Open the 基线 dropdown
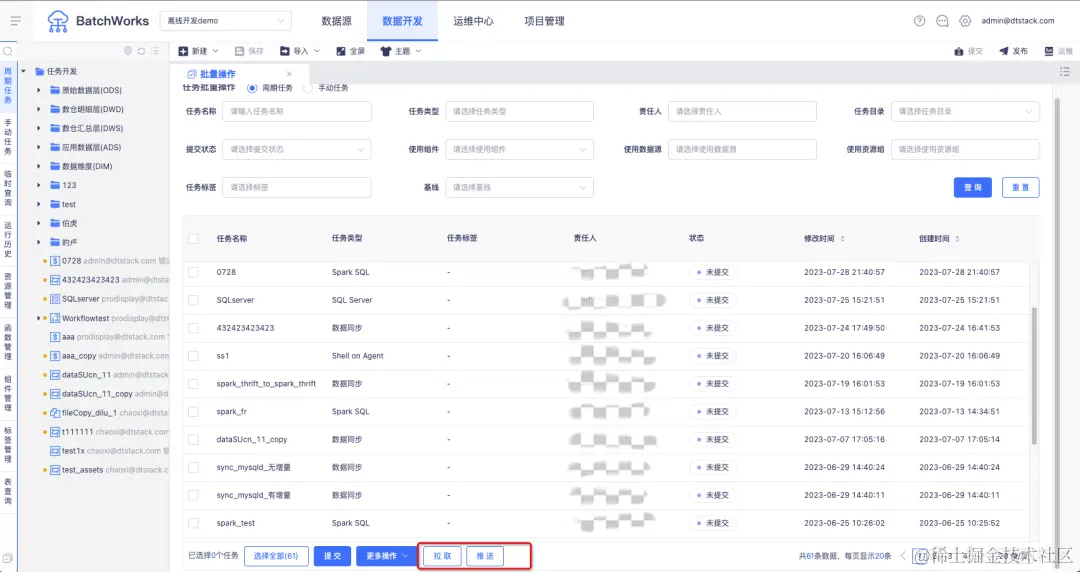 (x=519, y=187)
